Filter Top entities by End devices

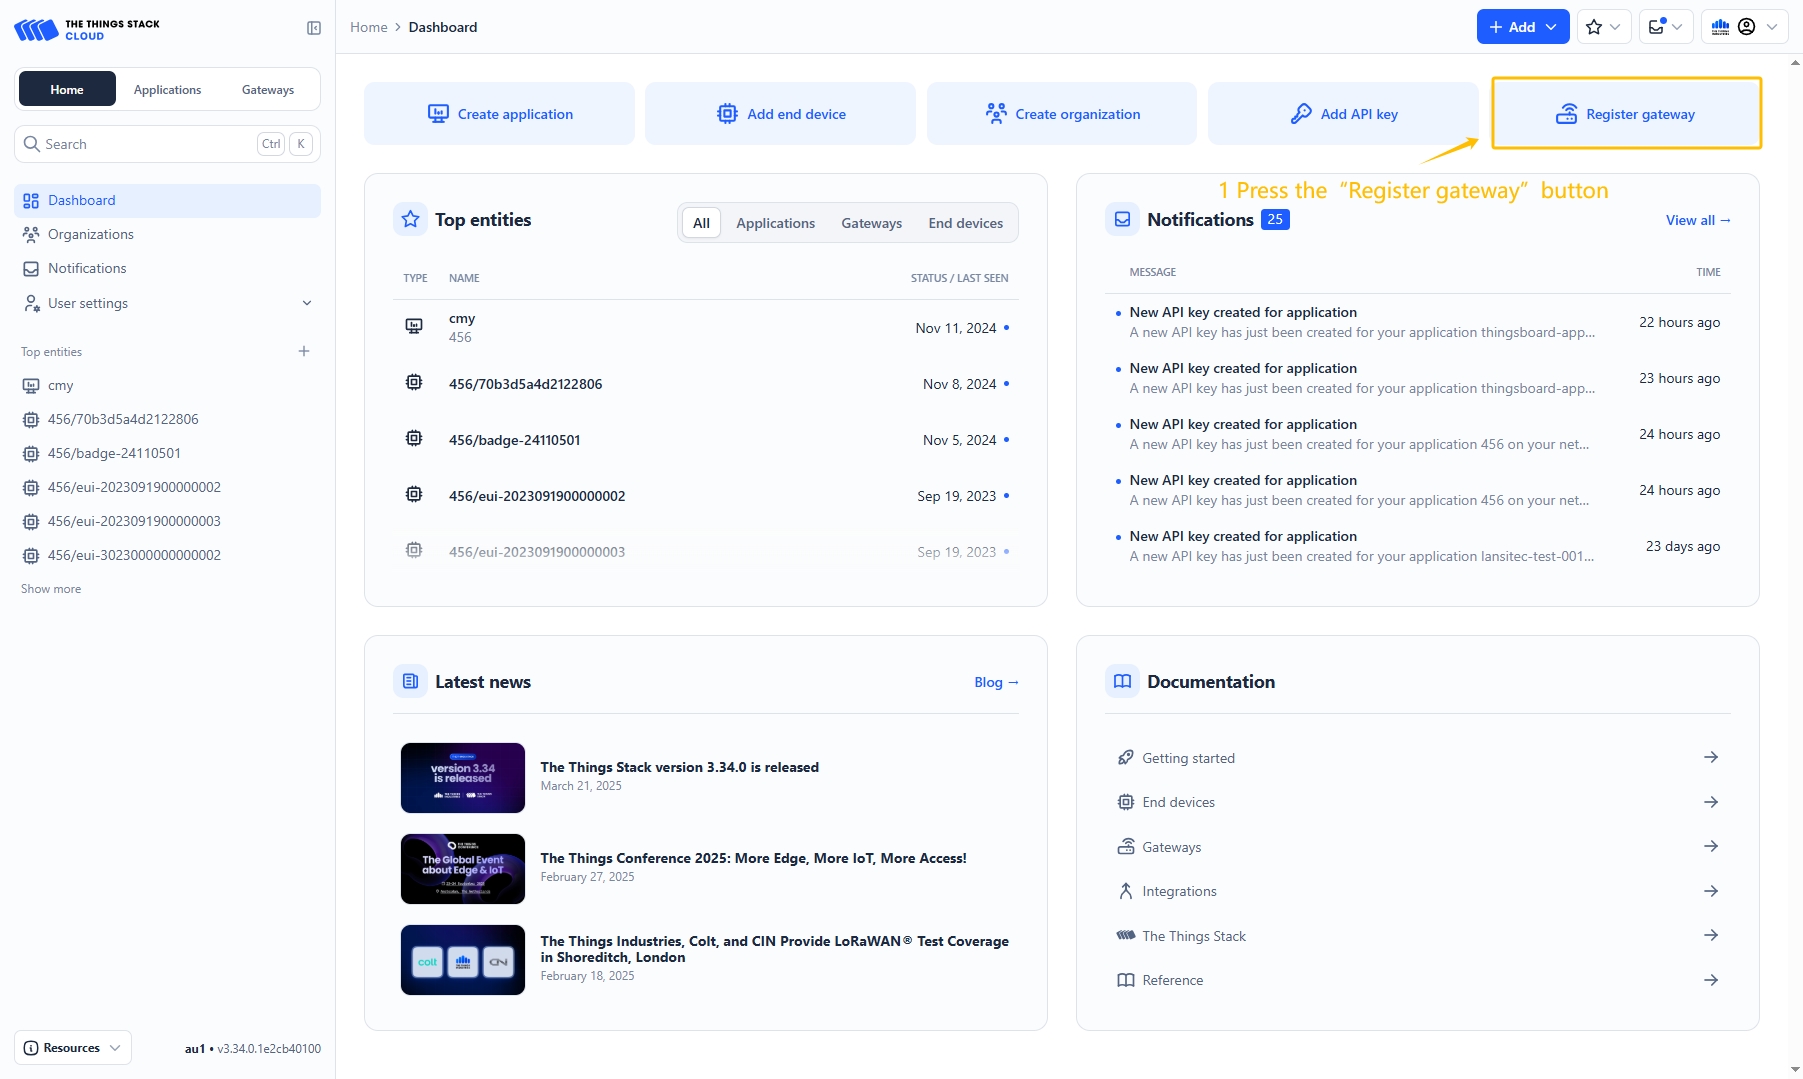965,223
